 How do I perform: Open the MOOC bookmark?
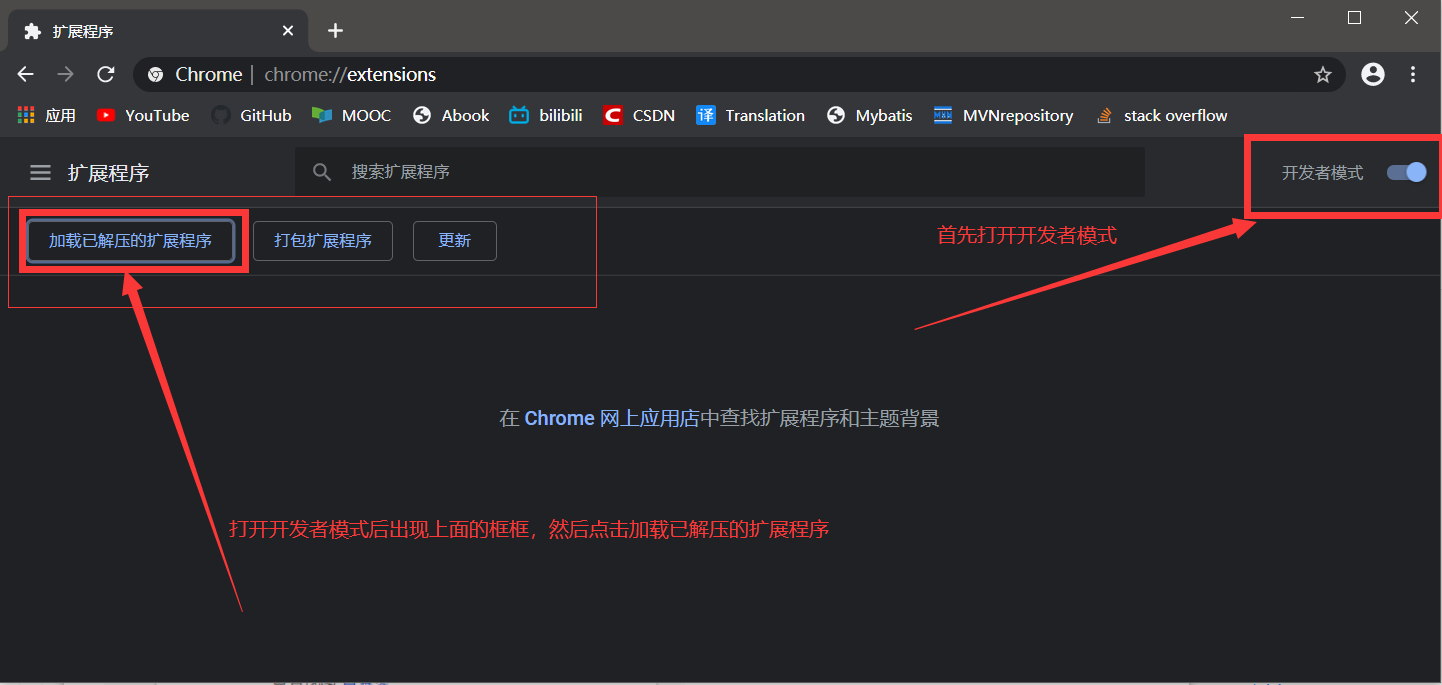351,115
